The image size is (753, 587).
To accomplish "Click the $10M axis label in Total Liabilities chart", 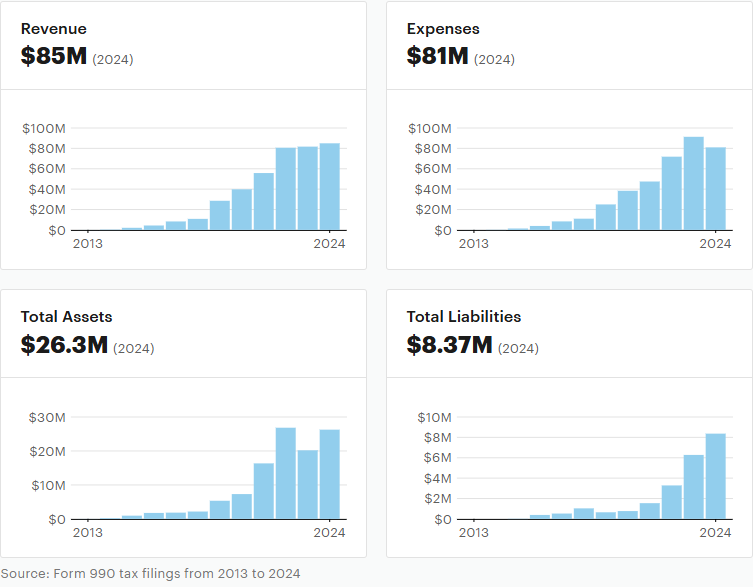I will tap(434, 417).
